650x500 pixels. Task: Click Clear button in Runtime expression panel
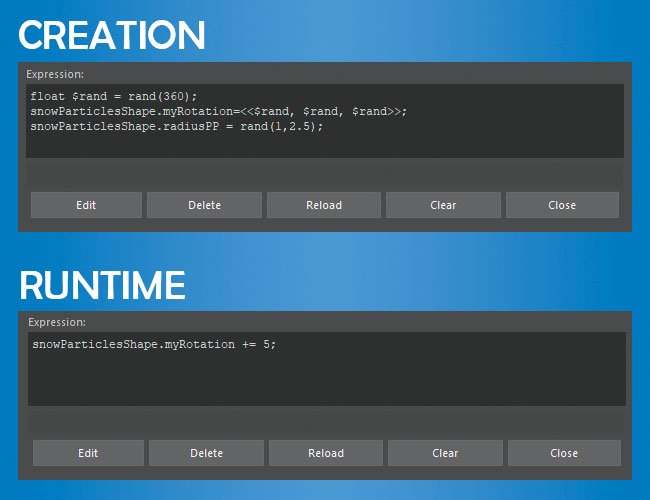pos(445,453)
